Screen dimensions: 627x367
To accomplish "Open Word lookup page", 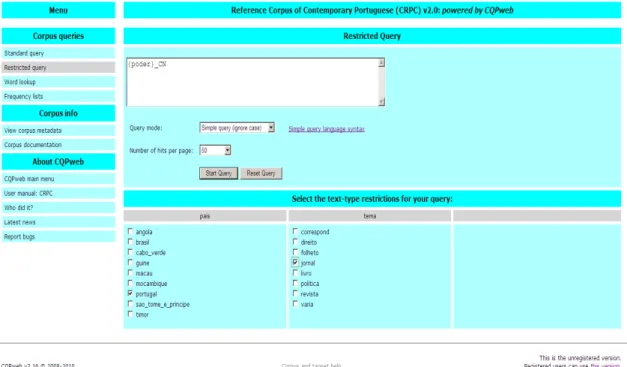I will [x=20, y=82].
